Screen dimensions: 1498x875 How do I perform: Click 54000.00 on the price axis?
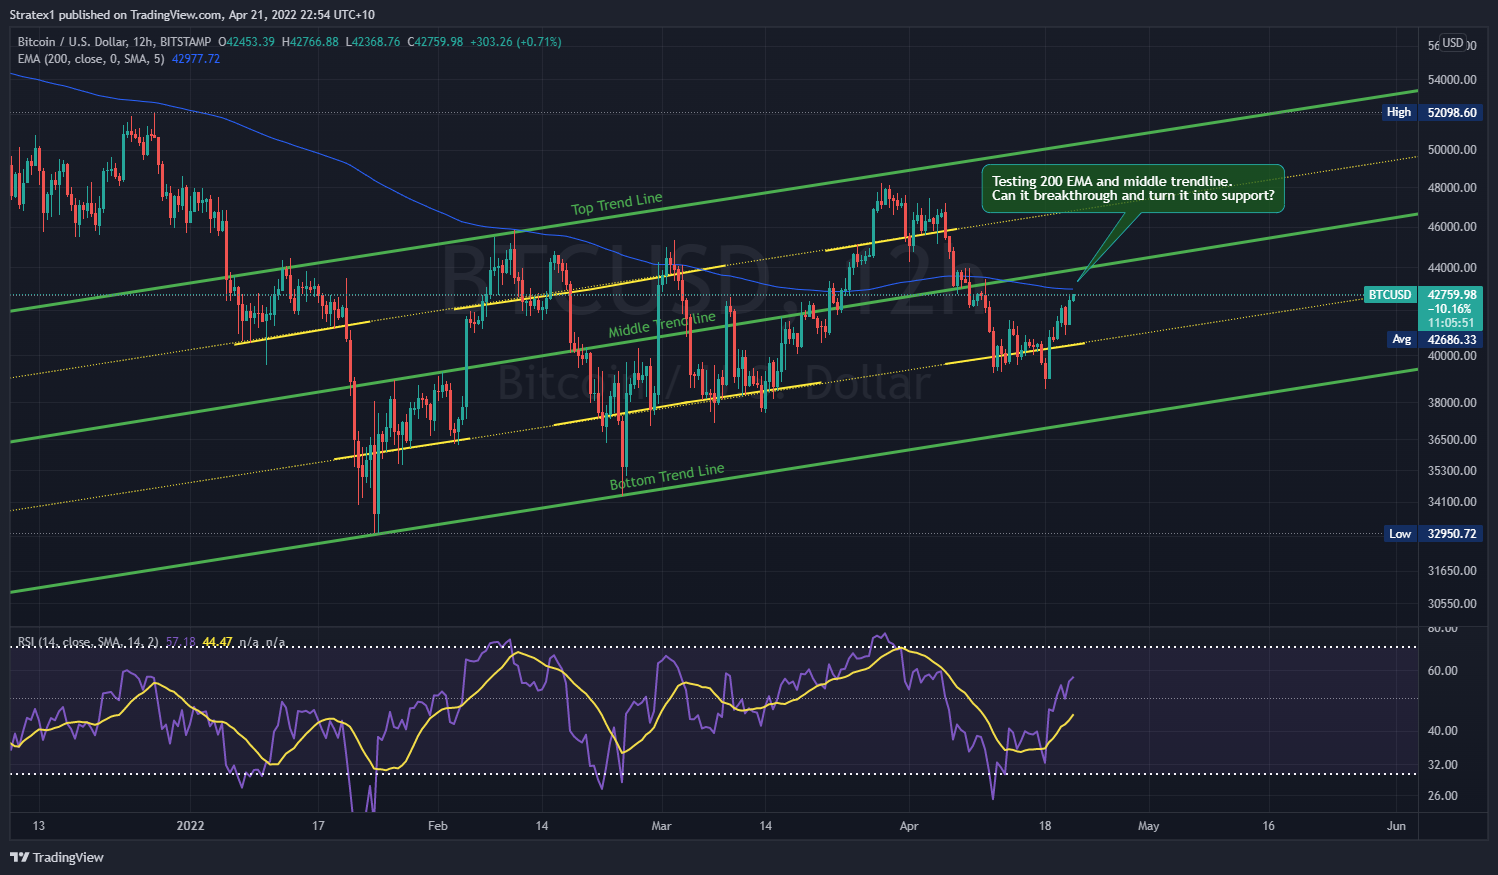tap(1452, 80)
